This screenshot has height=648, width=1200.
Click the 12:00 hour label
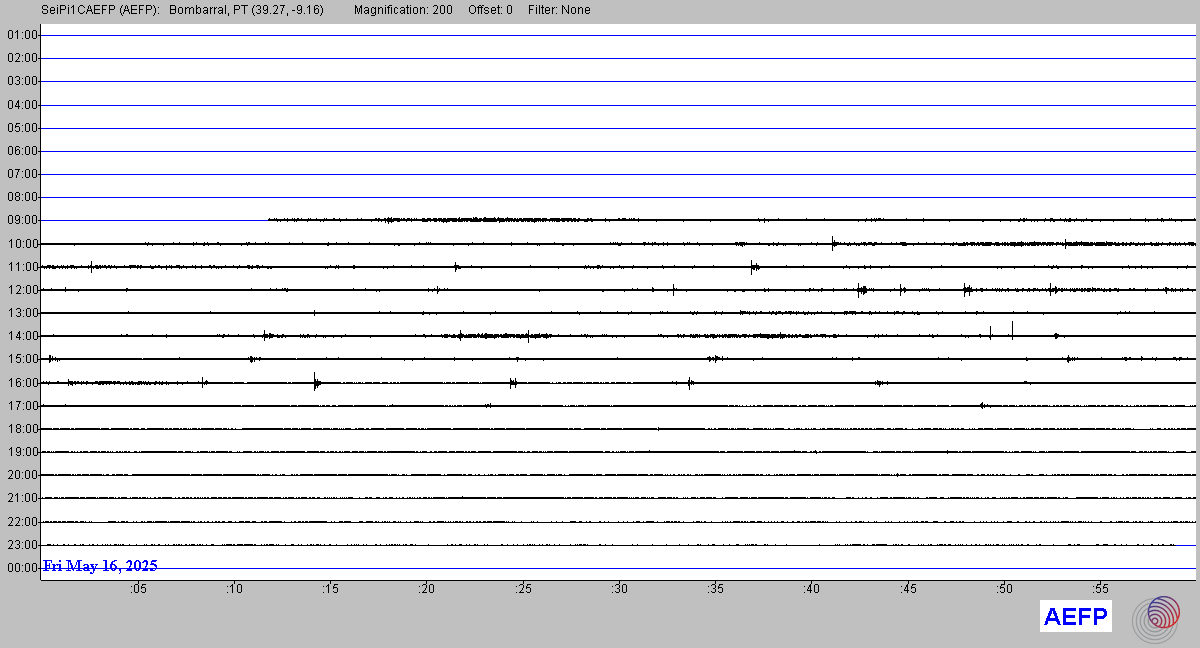point(22,290)
